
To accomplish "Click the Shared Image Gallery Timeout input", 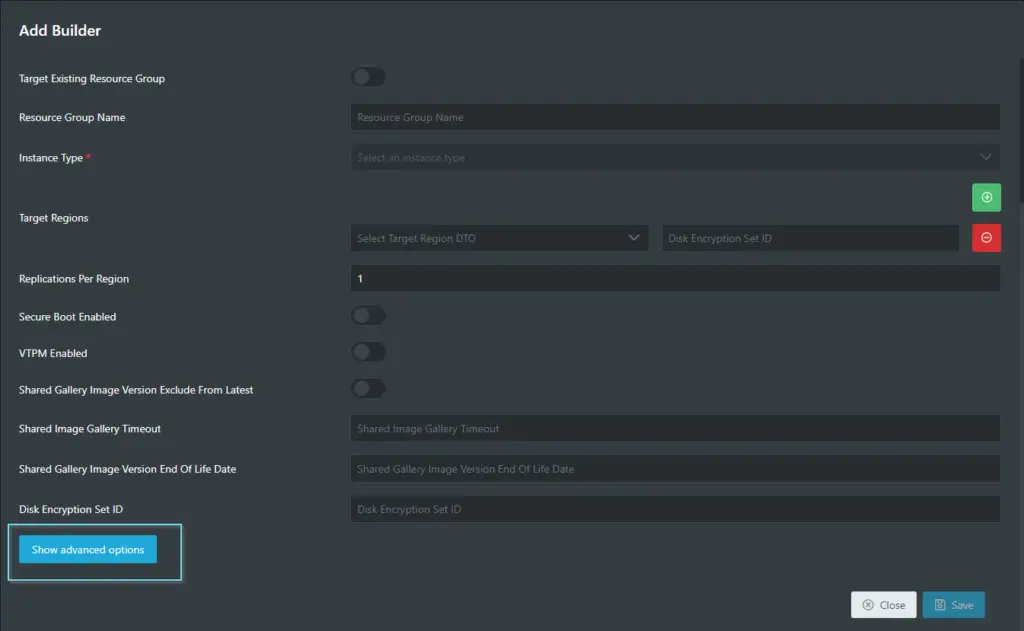I will click(x=675, y=429).
